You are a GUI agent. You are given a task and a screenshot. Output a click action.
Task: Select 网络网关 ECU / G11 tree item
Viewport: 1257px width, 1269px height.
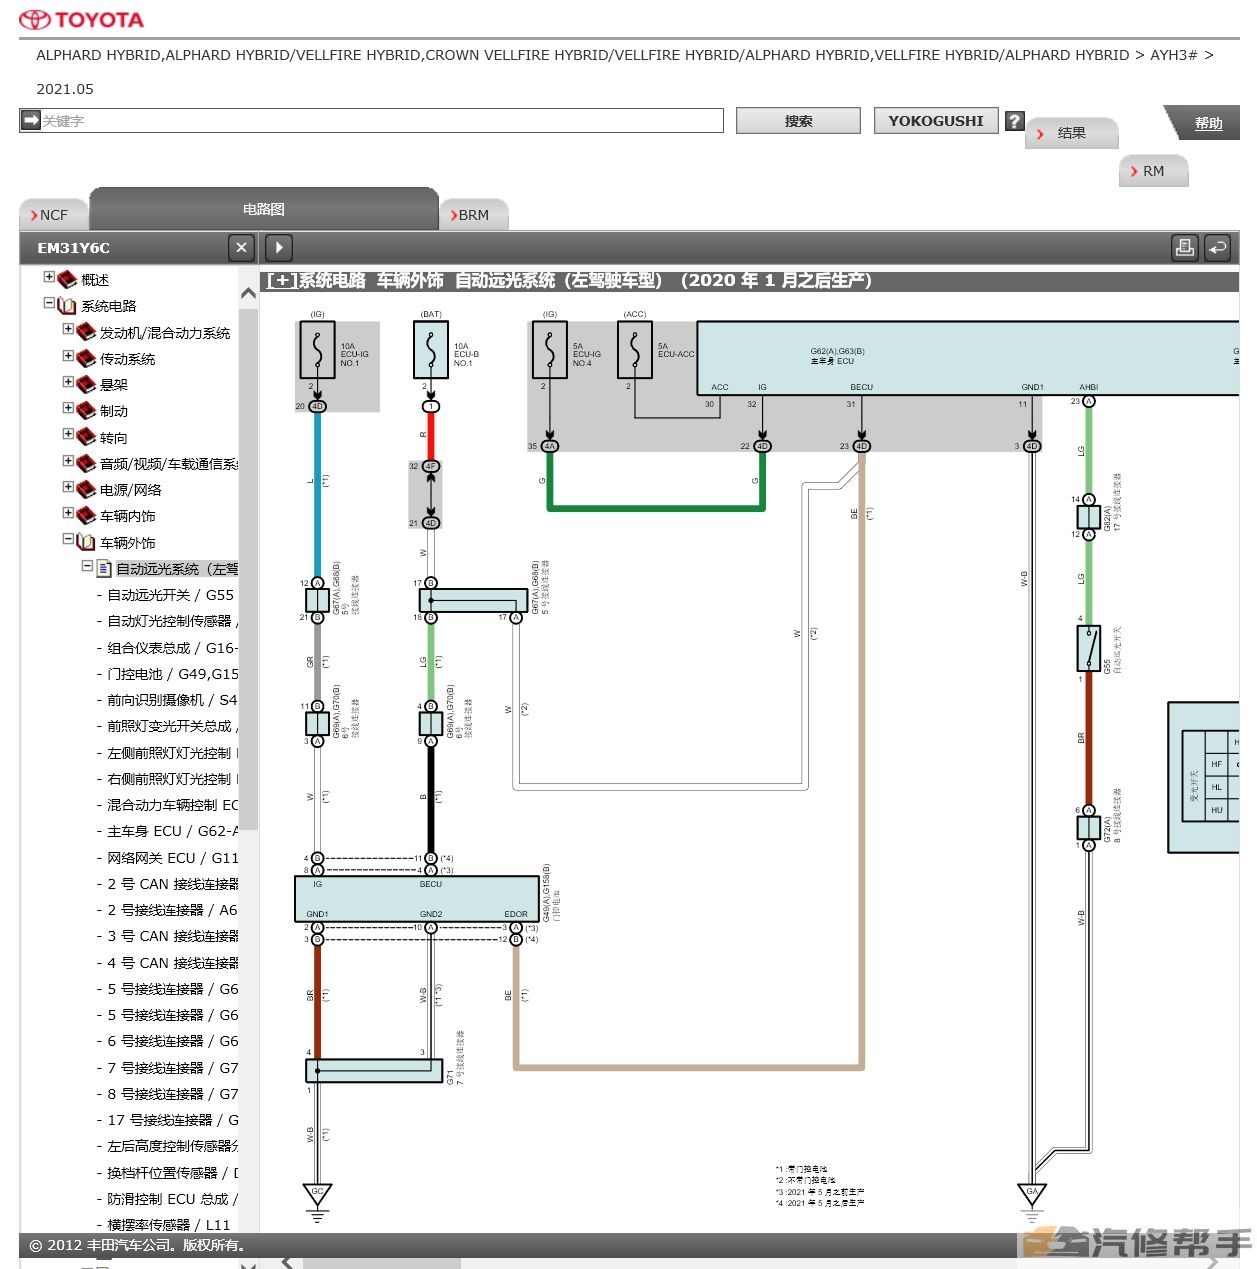(172, 858)
